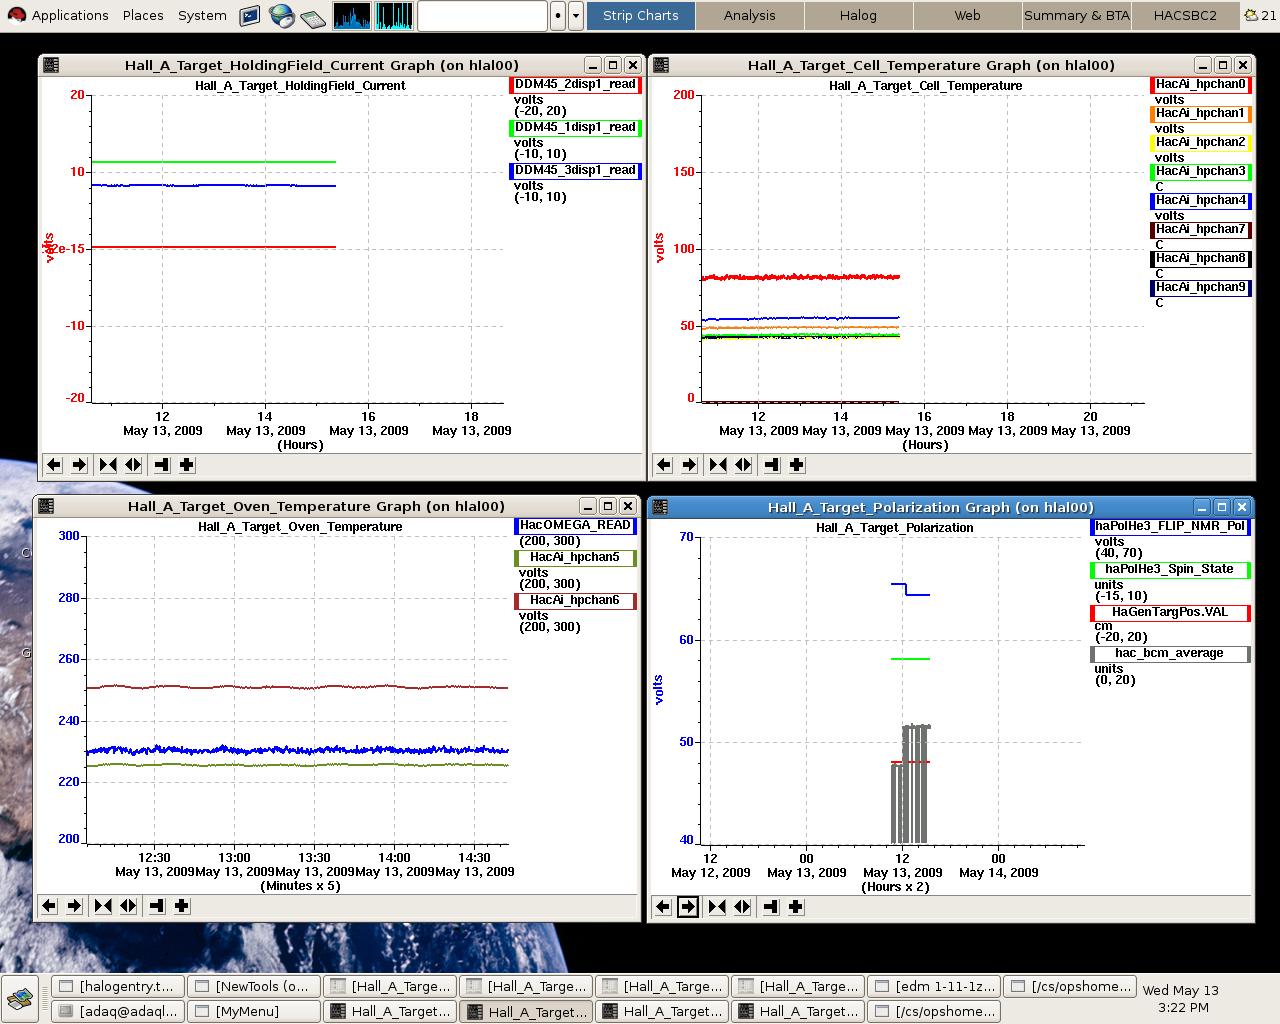Pan right in Polarization graph
Image resolution: width=1280 pixels, height=1024 pixels.
pyautogui.click(x=688, y=907)
